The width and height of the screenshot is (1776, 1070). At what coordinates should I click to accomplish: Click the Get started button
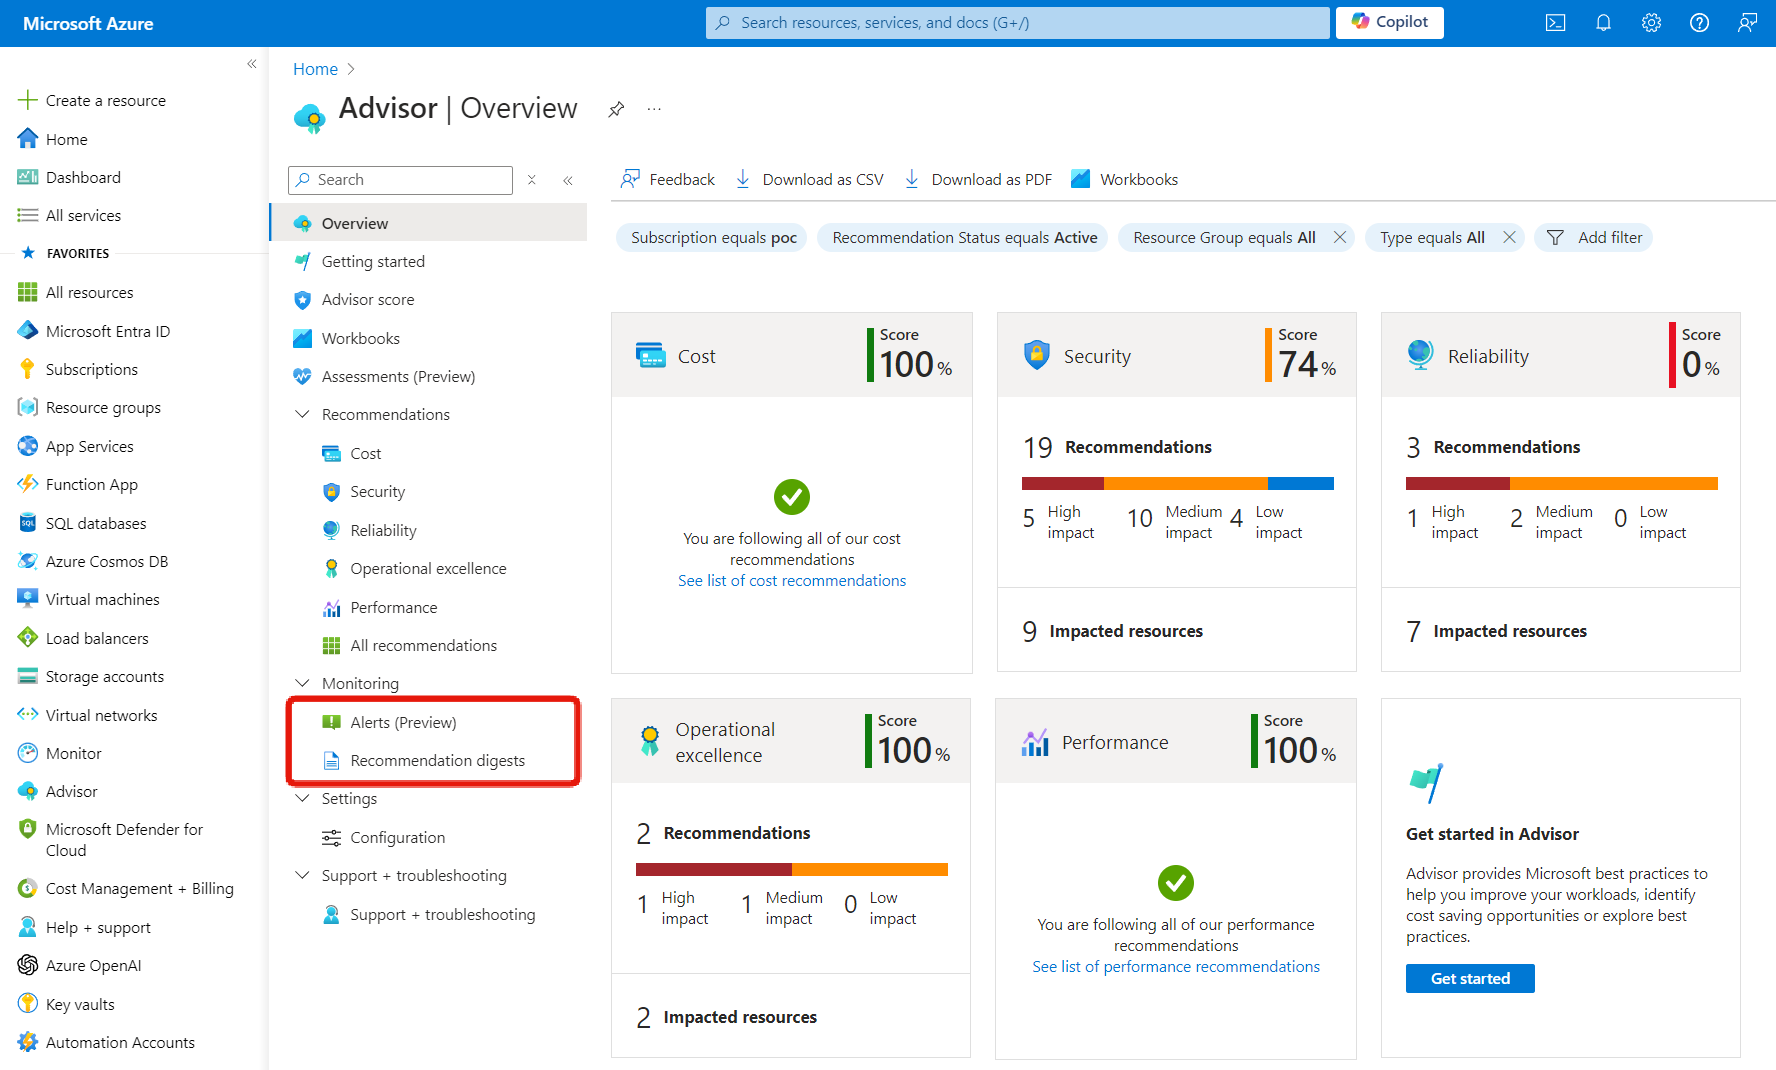click(x=1470, y=978)
